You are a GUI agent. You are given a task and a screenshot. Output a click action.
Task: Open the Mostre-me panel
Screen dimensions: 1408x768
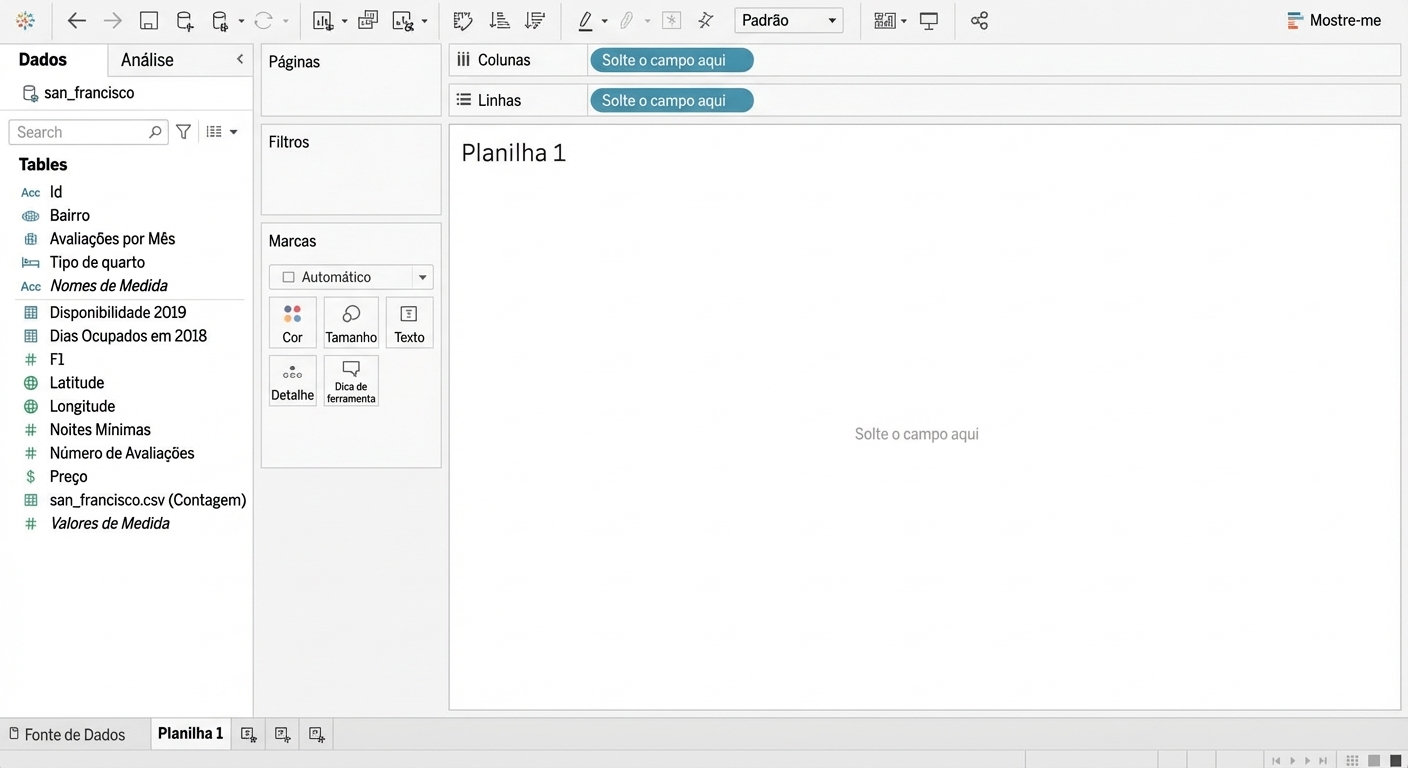1334,20
